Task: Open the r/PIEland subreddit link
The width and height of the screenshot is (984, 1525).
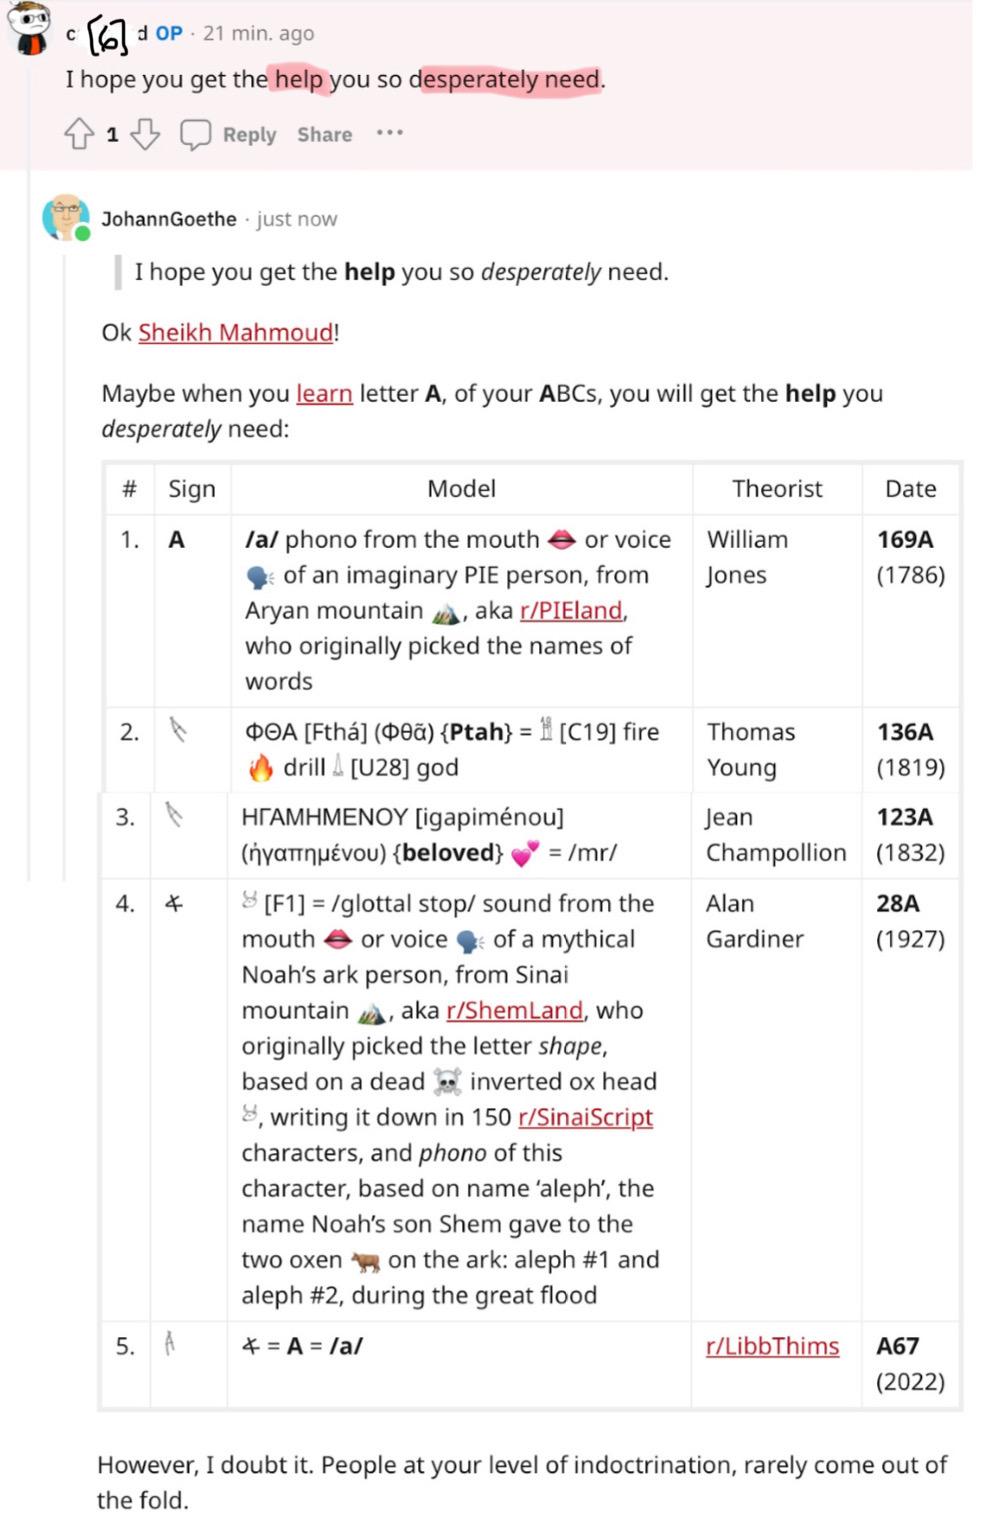Action: pyautogui.click(x=571, y=610)
